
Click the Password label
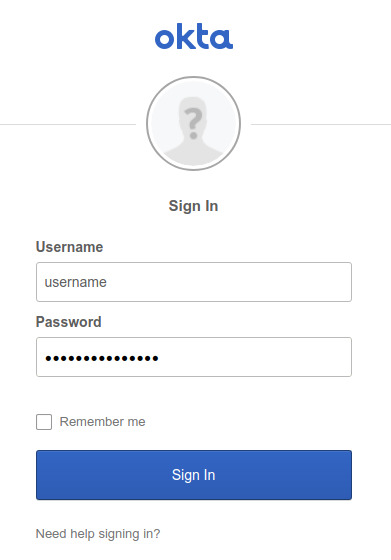tap(69, 322)
